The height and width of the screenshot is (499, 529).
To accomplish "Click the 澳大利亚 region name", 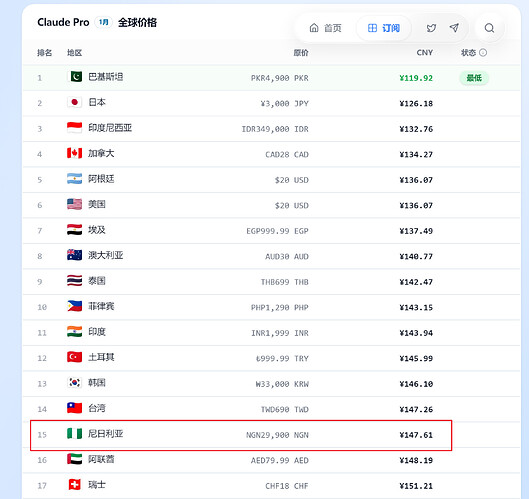I will (106, 255).
